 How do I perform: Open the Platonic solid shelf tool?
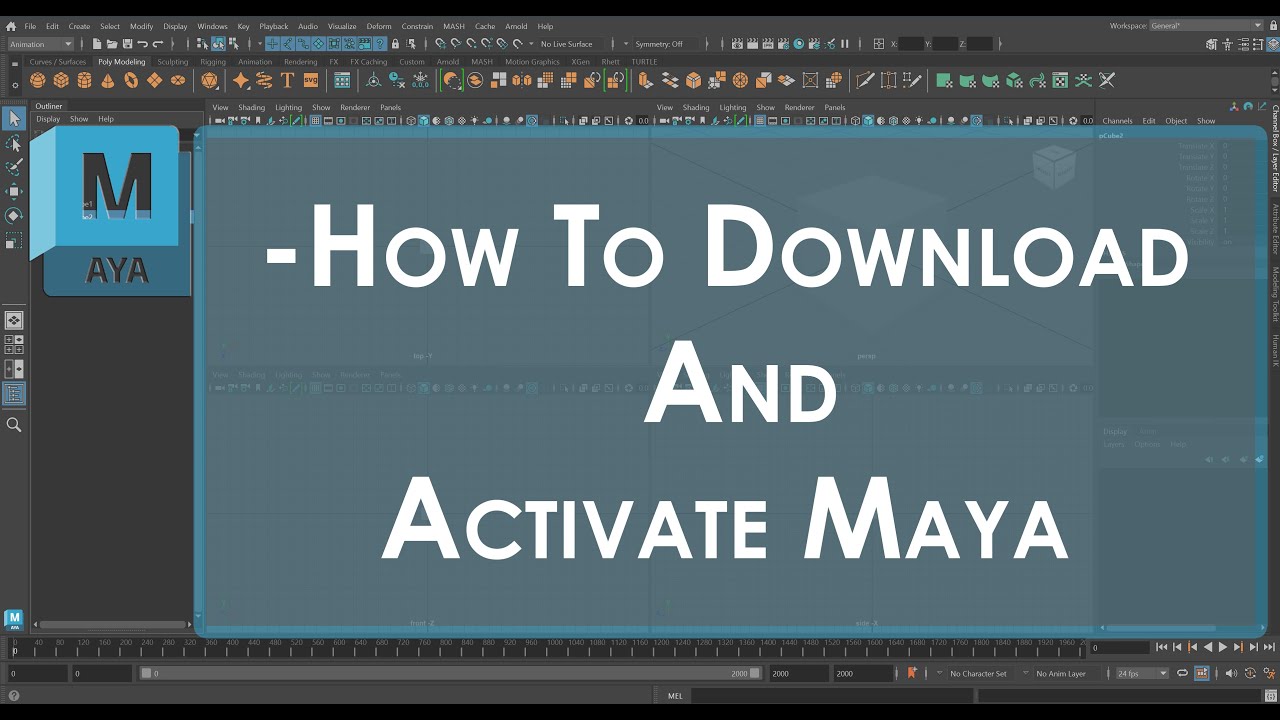pyautogui.click(x=210, y=81)
